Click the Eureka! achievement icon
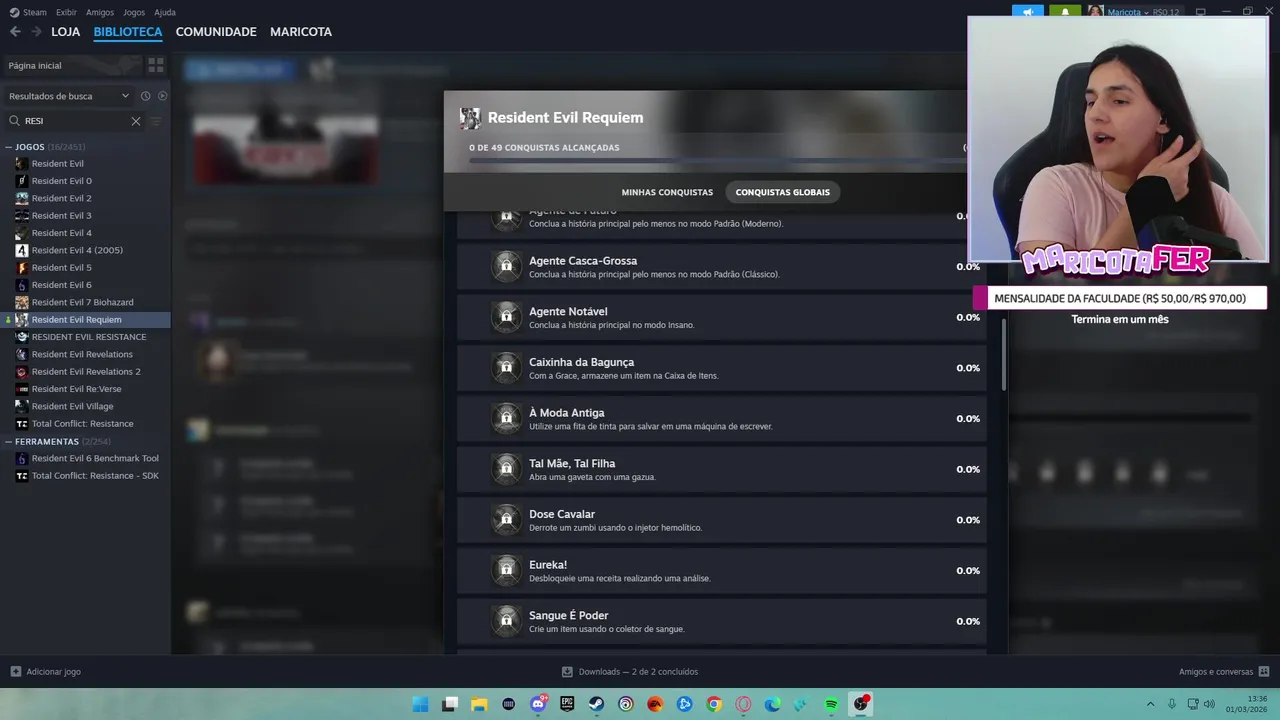1280x720 pixels. [506, 570]
